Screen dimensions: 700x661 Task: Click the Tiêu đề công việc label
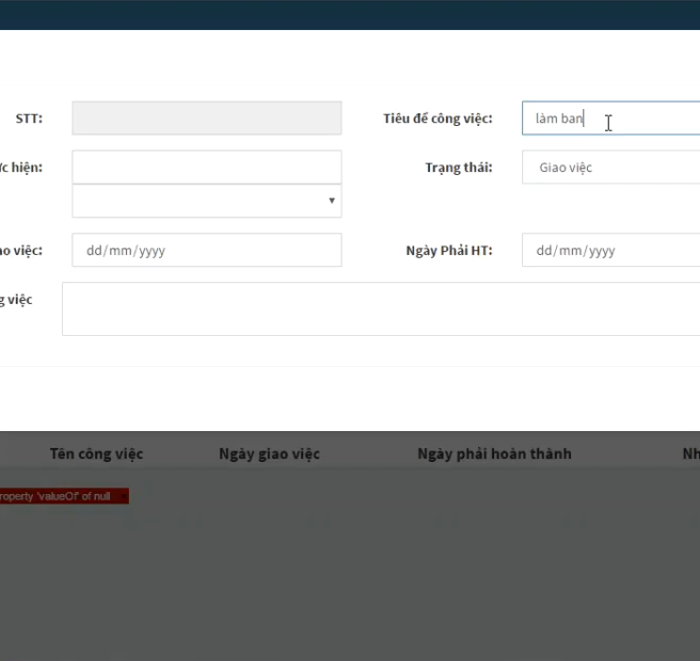(437, 118)
